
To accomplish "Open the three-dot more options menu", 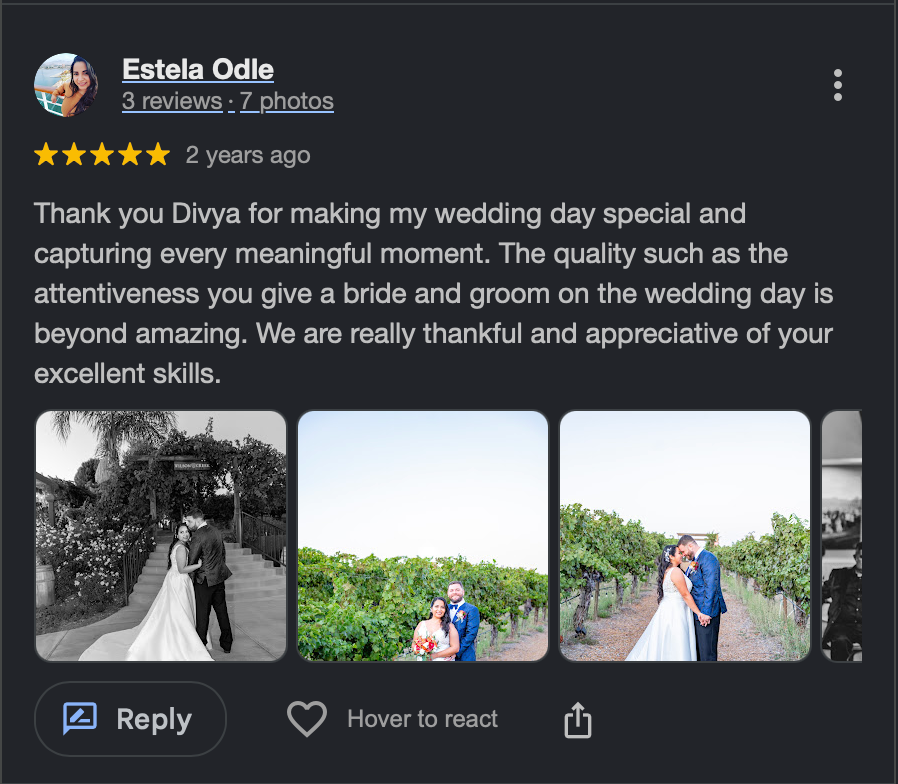I will coord(837,85).
